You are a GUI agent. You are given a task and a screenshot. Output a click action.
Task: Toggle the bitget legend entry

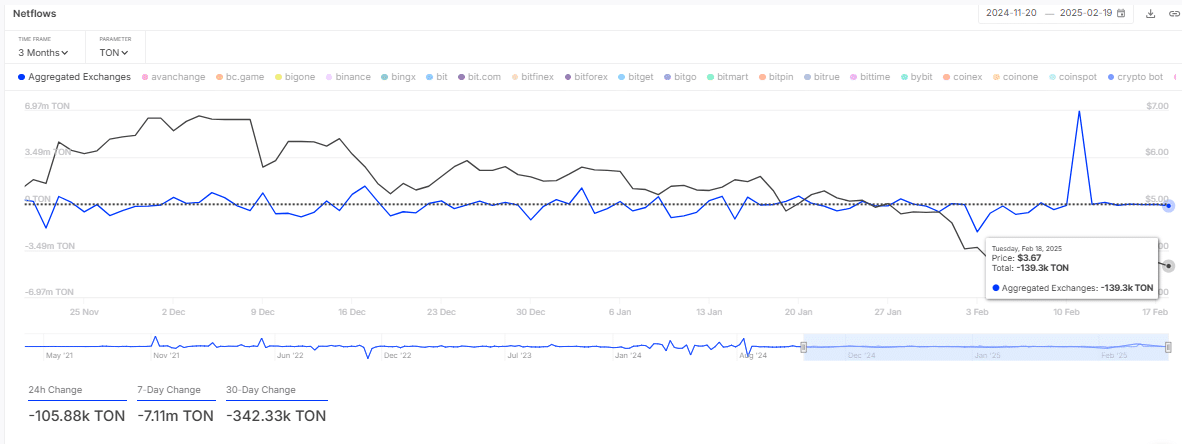pyautogui.click(x=636, y=76)
